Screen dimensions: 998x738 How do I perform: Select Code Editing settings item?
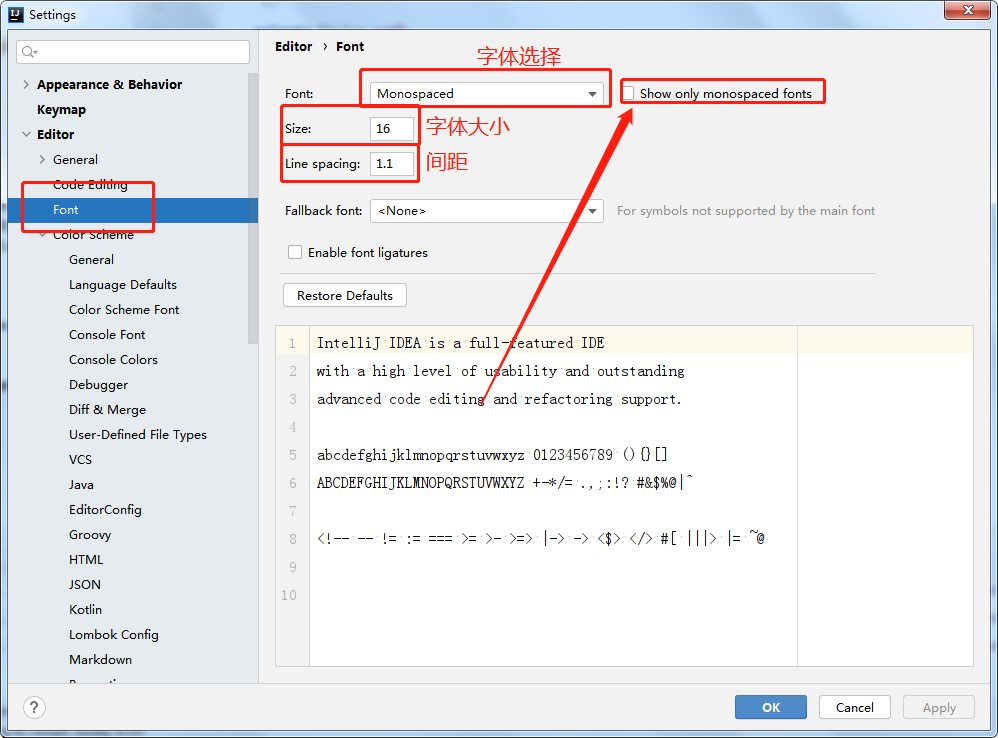click(x=90, y=184)
